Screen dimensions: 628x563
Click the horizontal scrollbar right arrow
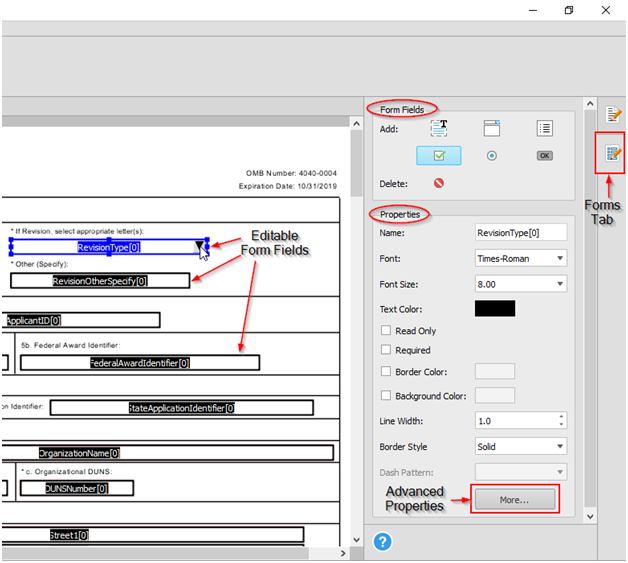[x=343, y=553]
